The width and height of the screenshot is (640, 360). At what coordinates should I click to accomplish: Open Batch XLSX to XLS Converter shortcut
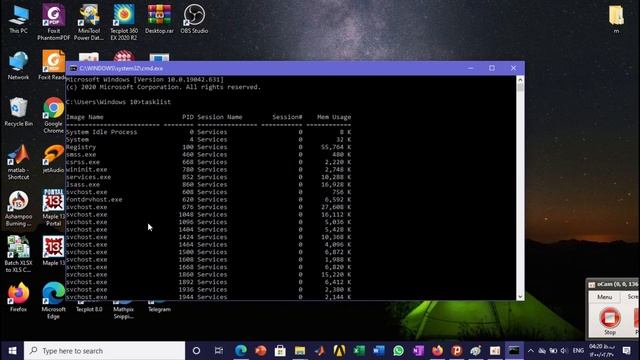(18, 254)
